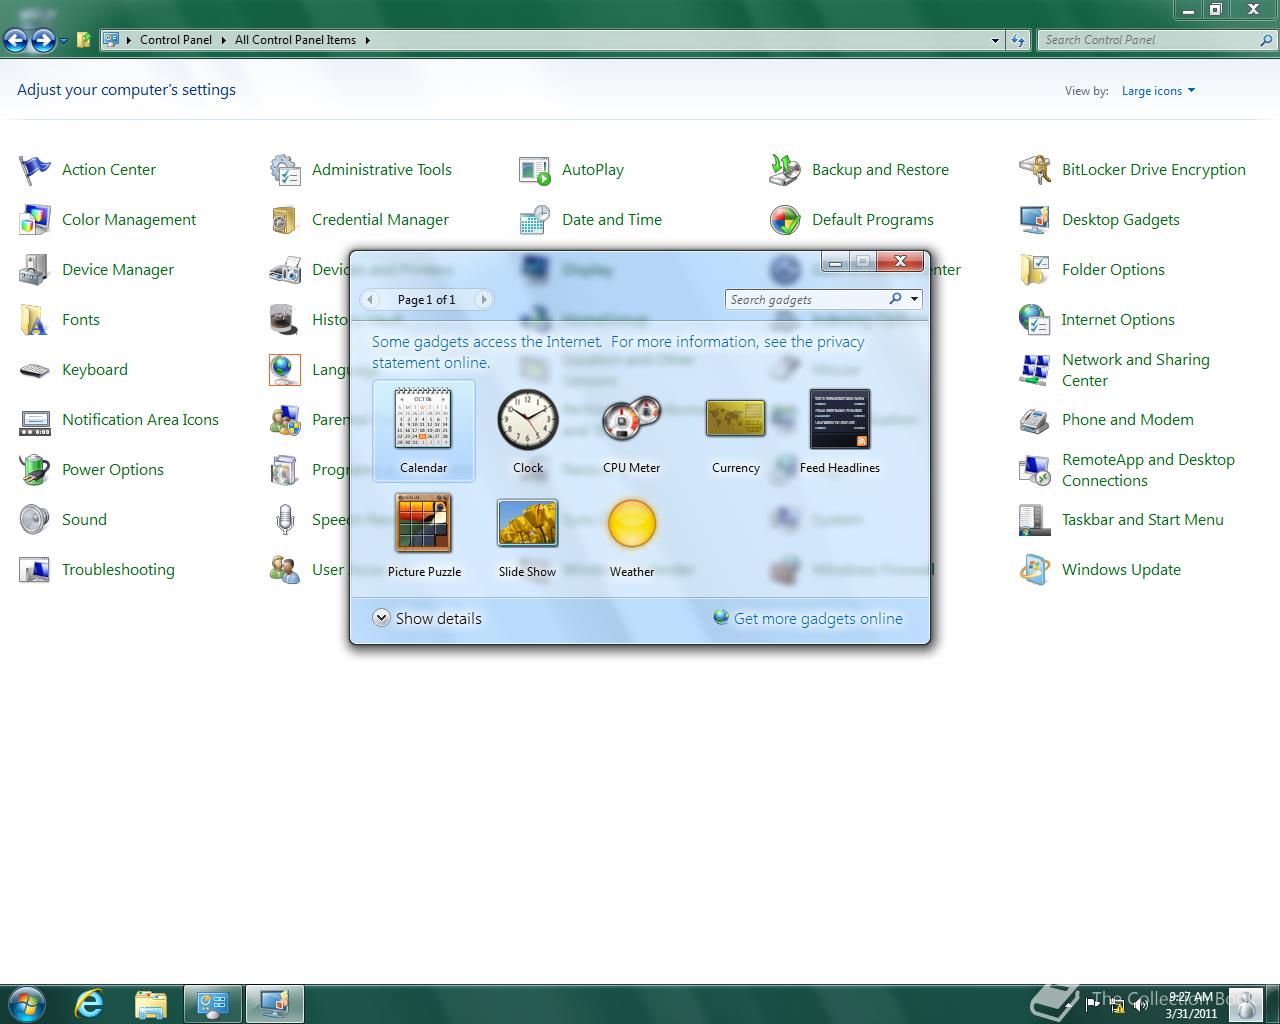The width and height of the screenshot is (1280, 1024).
Task: Open Credential Manager icon
Action: (x=285, y=220)
